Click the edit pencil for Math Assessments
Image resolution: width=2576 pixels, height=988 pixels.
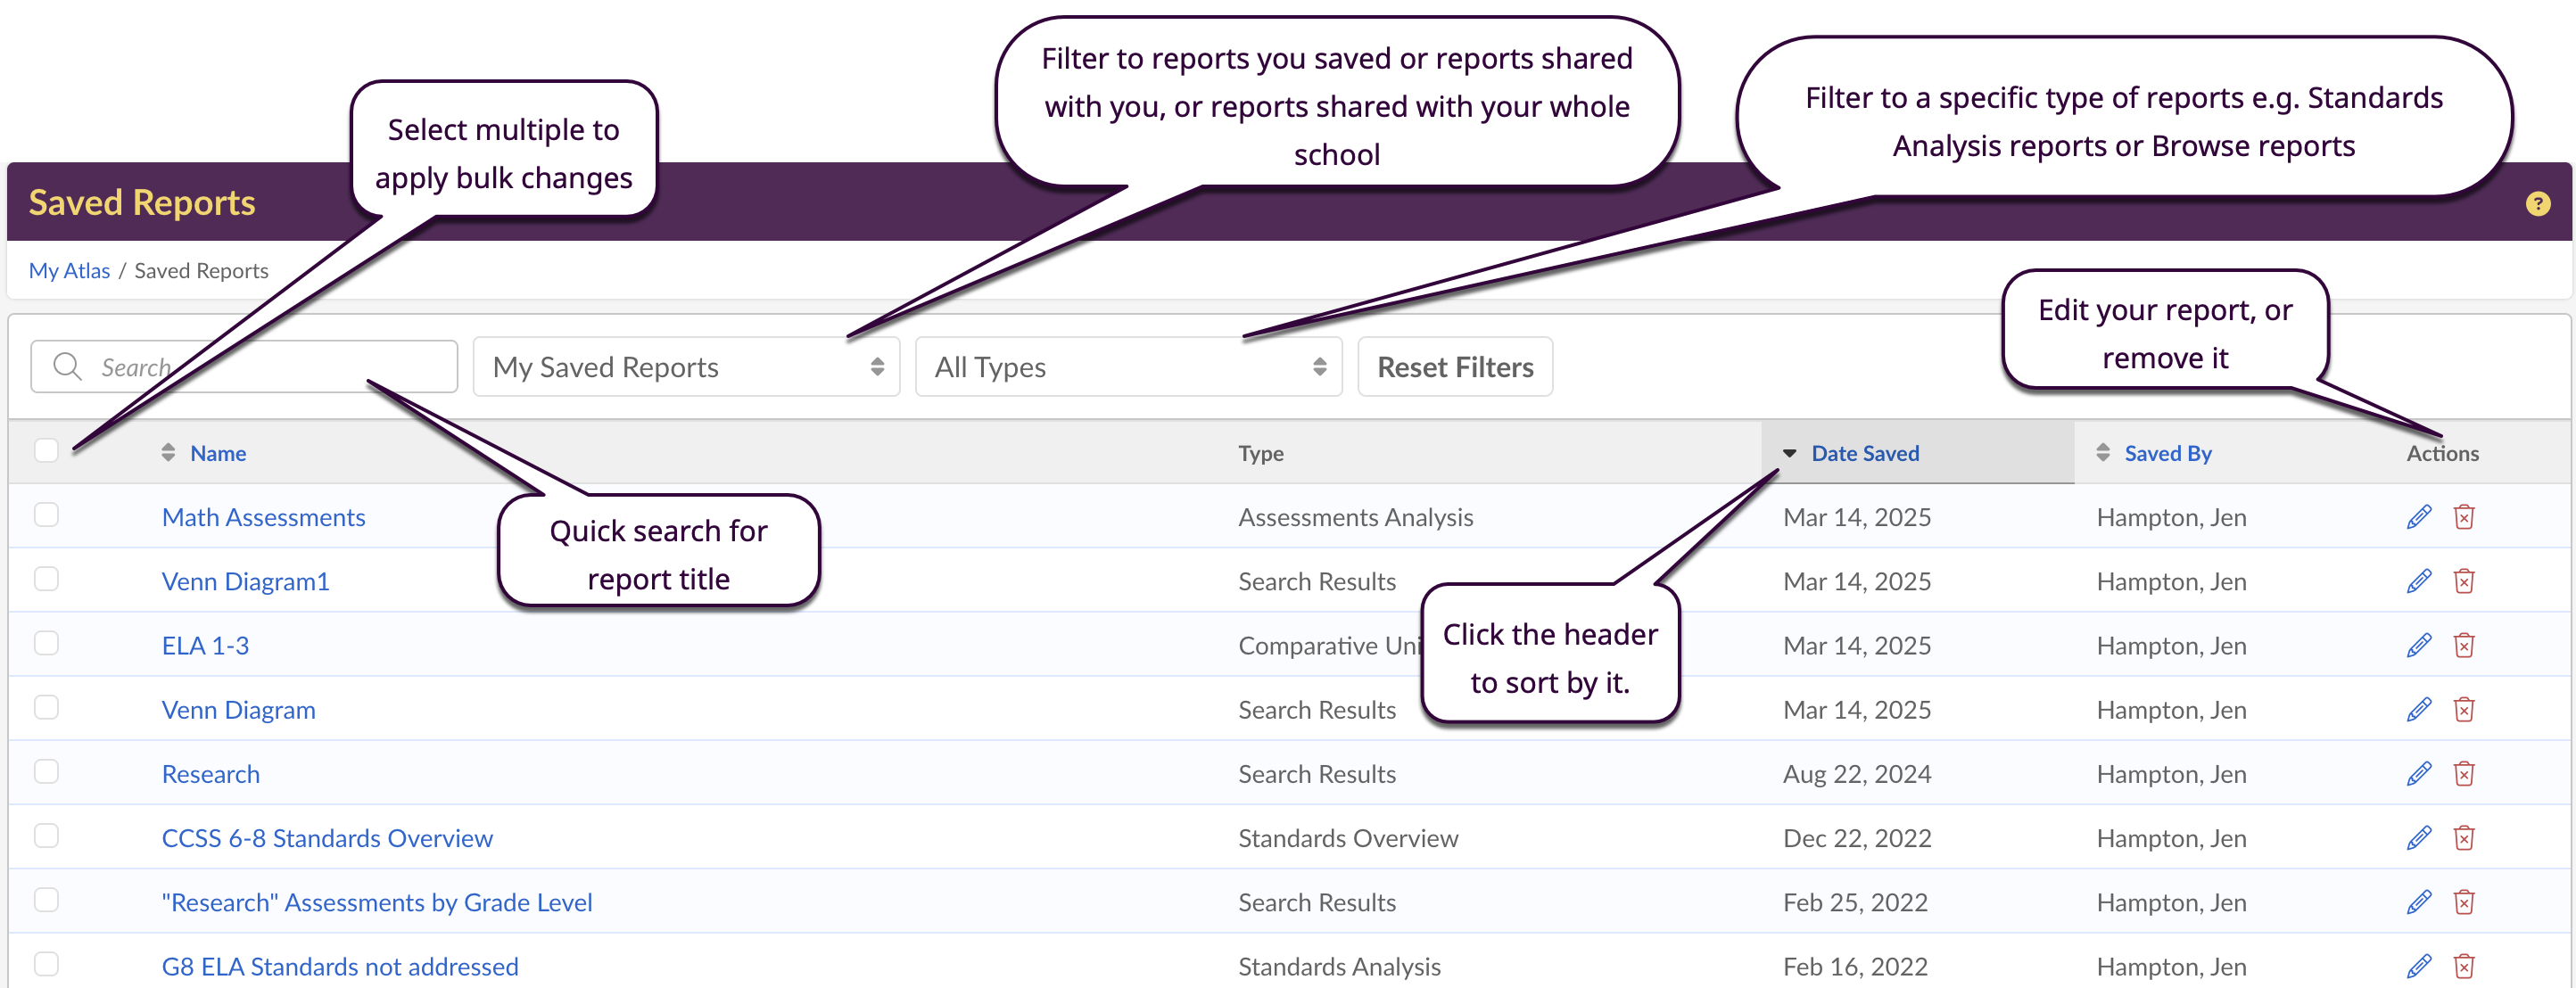pyautogui.click(x=2418, y=517)
